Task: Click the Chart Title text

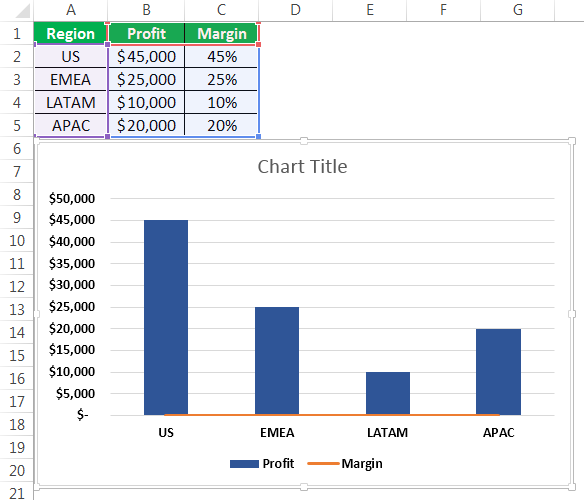Action: point(302,167)
